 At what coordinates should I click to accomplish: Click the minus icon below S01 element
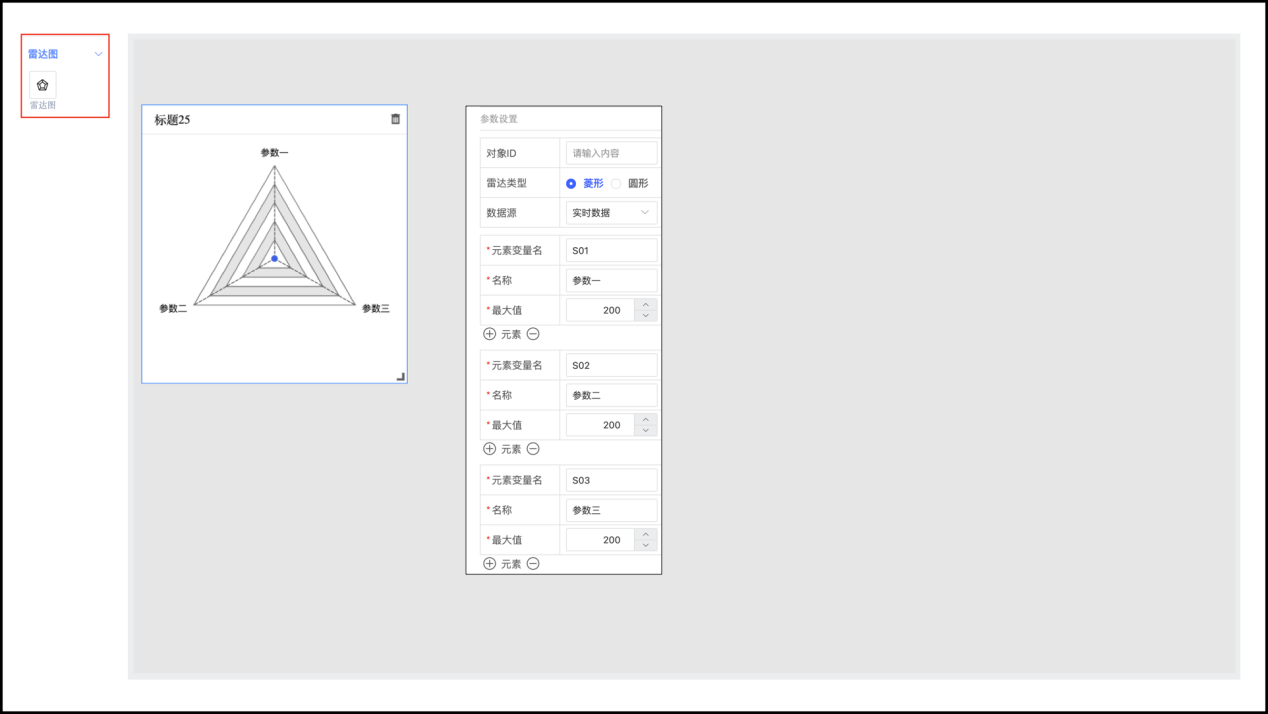point(533,334)
